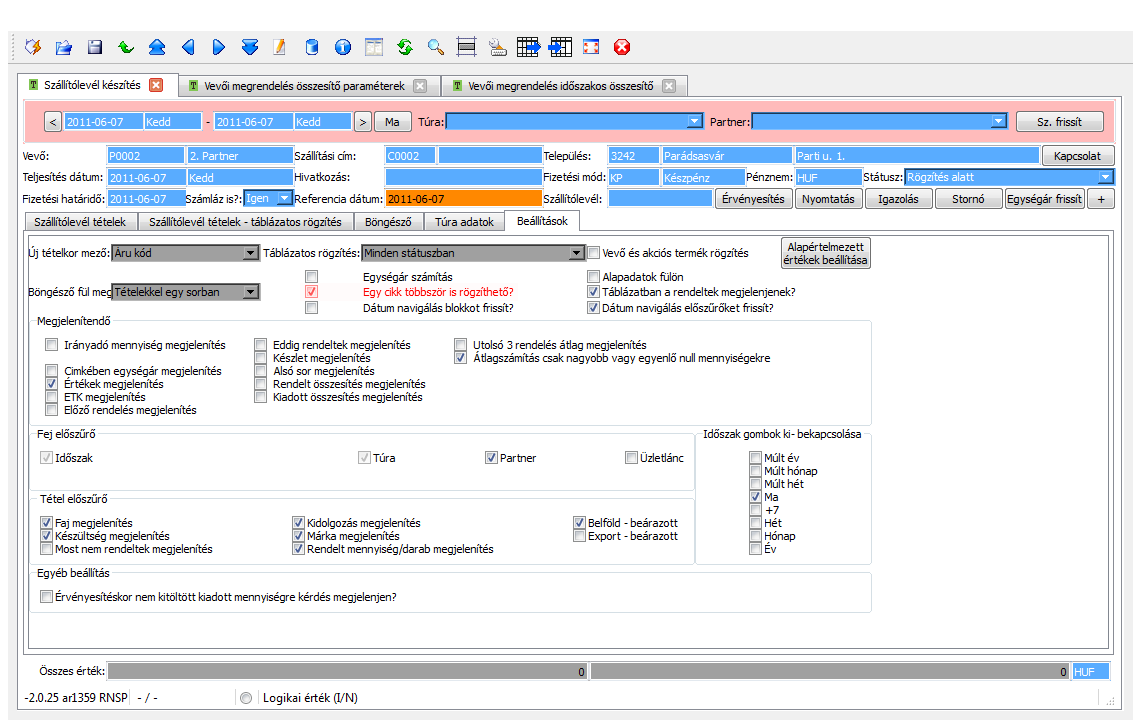The image size is (1141, 728).
Task: Click the green undo arrow icon
Action: (126, 47)
